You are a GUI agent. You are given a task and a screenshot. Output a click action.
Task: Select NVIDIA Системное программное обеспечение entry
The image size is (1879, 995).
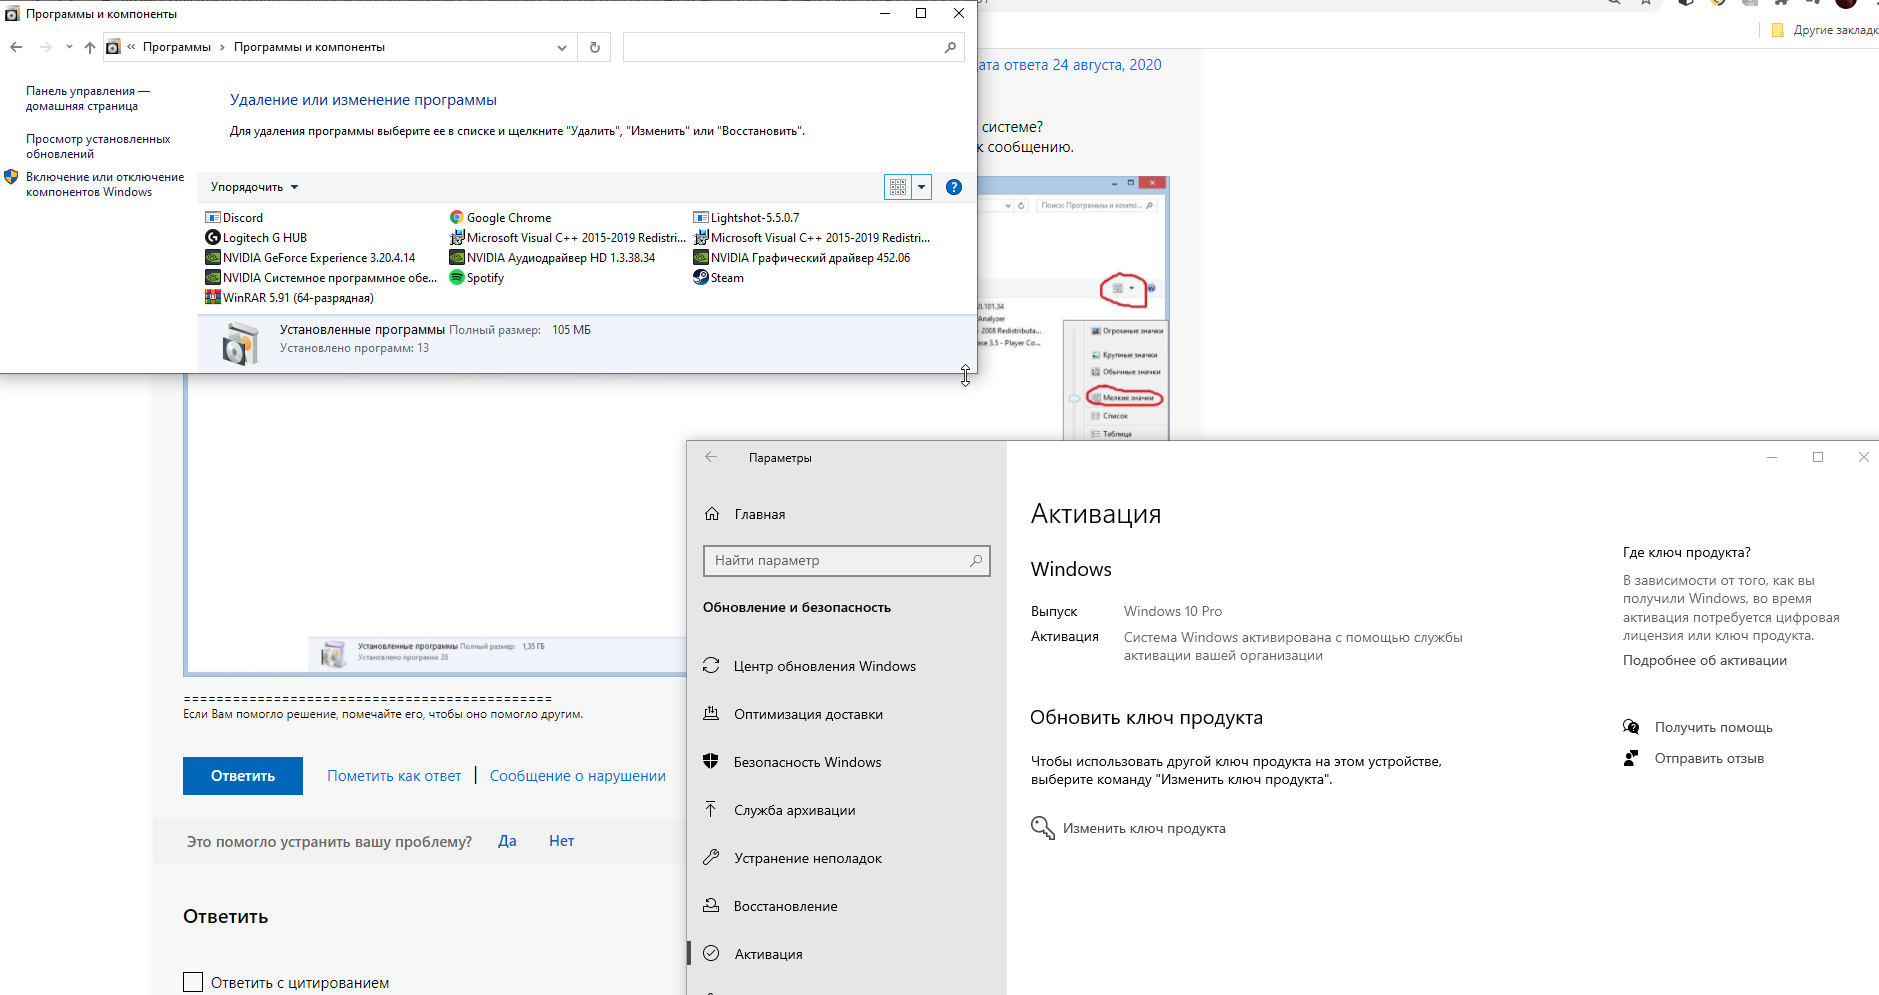coord(321,277)
